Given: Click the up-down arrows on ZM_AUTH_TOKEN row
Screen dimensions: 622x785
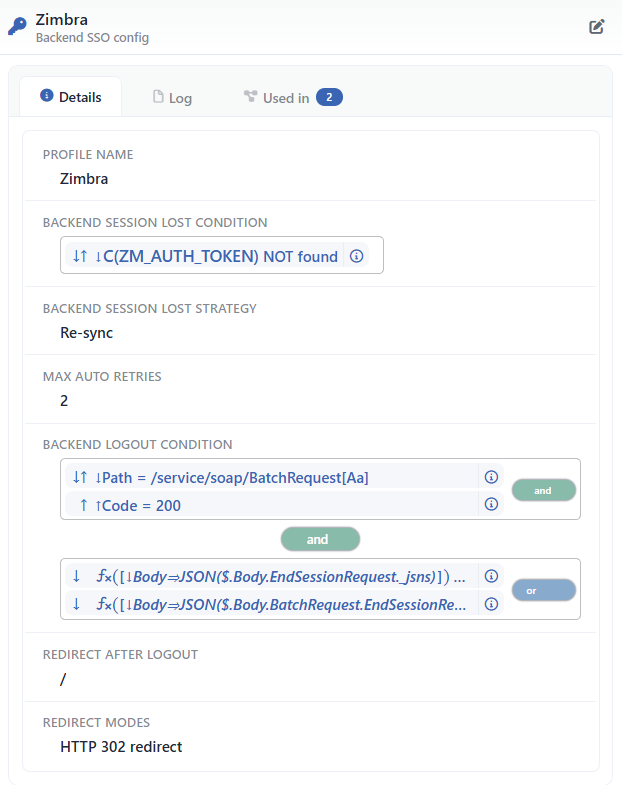Looking at the screenshot, I should pos(80,256).
